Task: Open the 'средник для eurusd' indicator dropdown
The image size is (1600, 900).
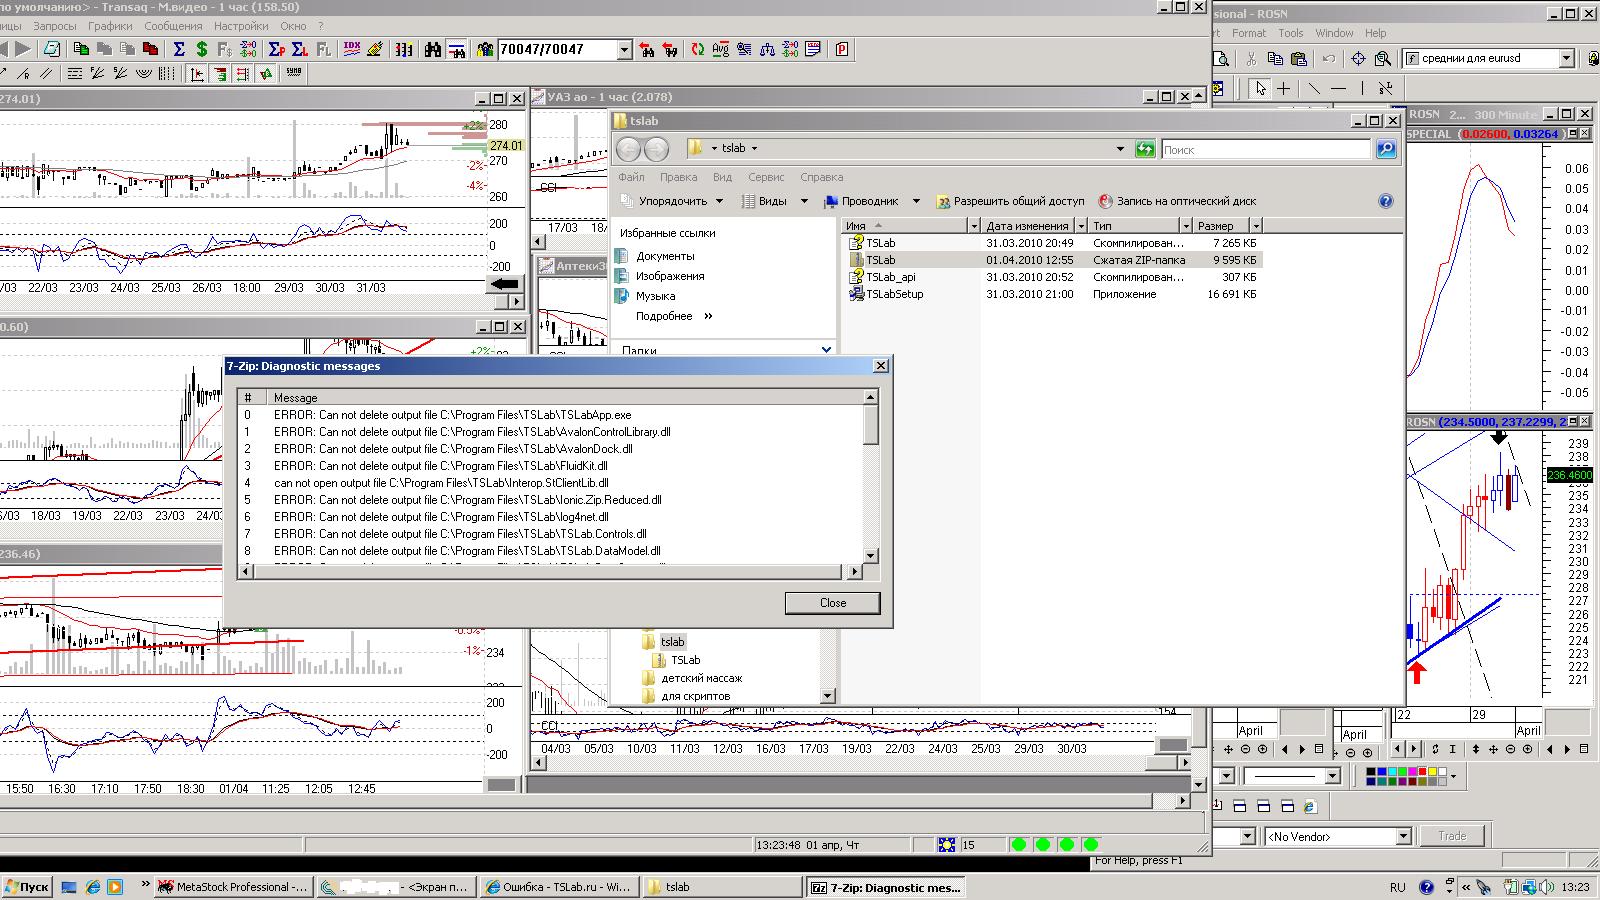Action: tap(1566, 59)
